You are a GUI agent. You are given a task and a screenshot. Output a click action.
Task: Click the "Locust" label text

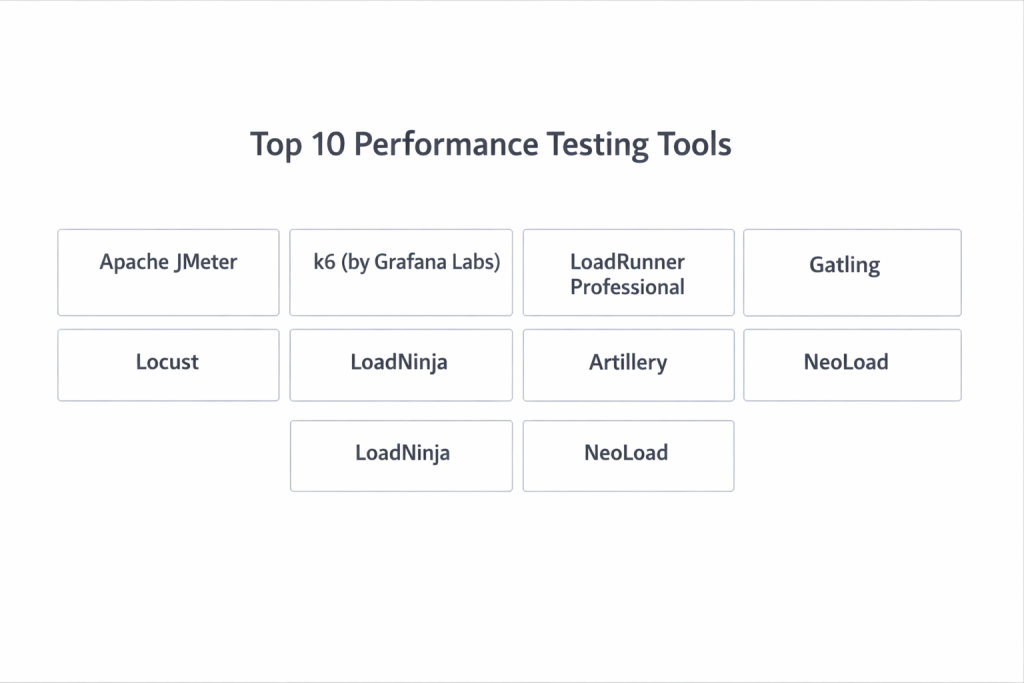(x=167, y=362)
